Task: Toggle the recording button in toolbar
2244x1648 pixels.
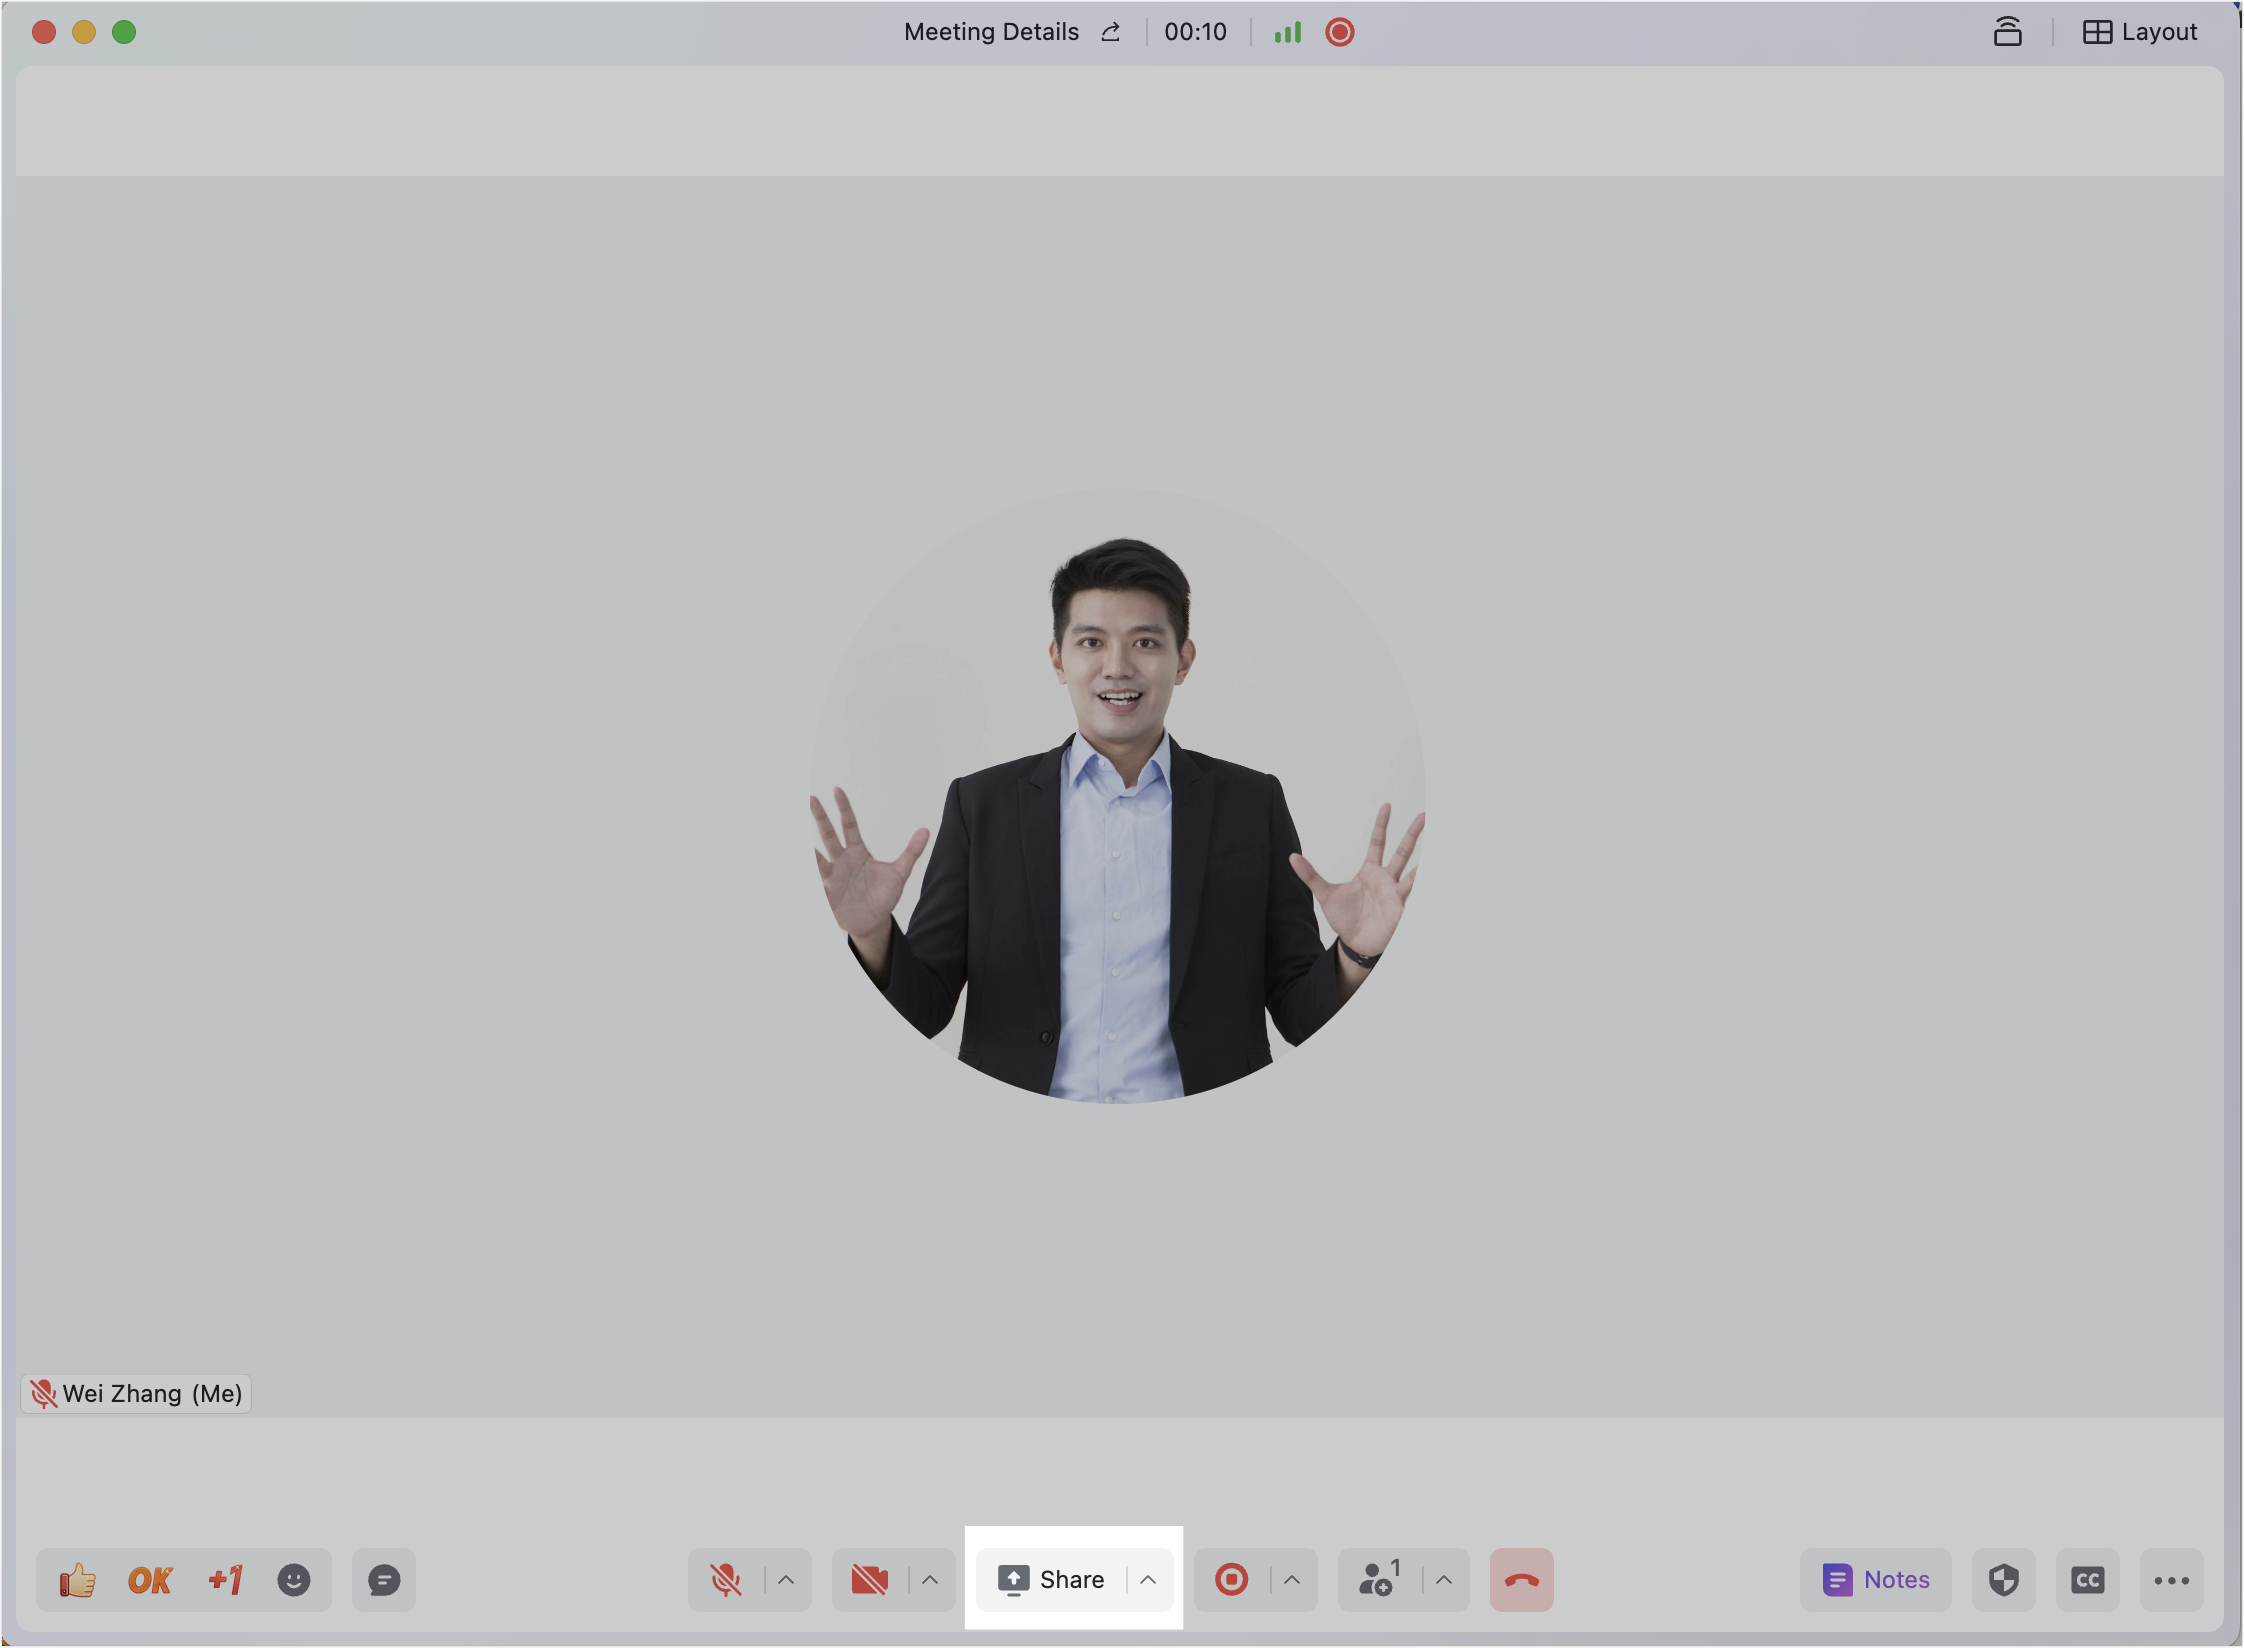Action: pos(1231,1580)
